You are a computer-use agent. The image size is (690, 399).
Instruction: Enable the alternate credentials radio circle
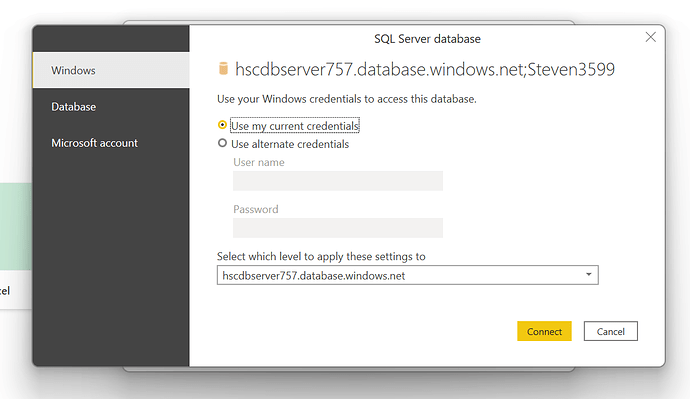[222, 143]
